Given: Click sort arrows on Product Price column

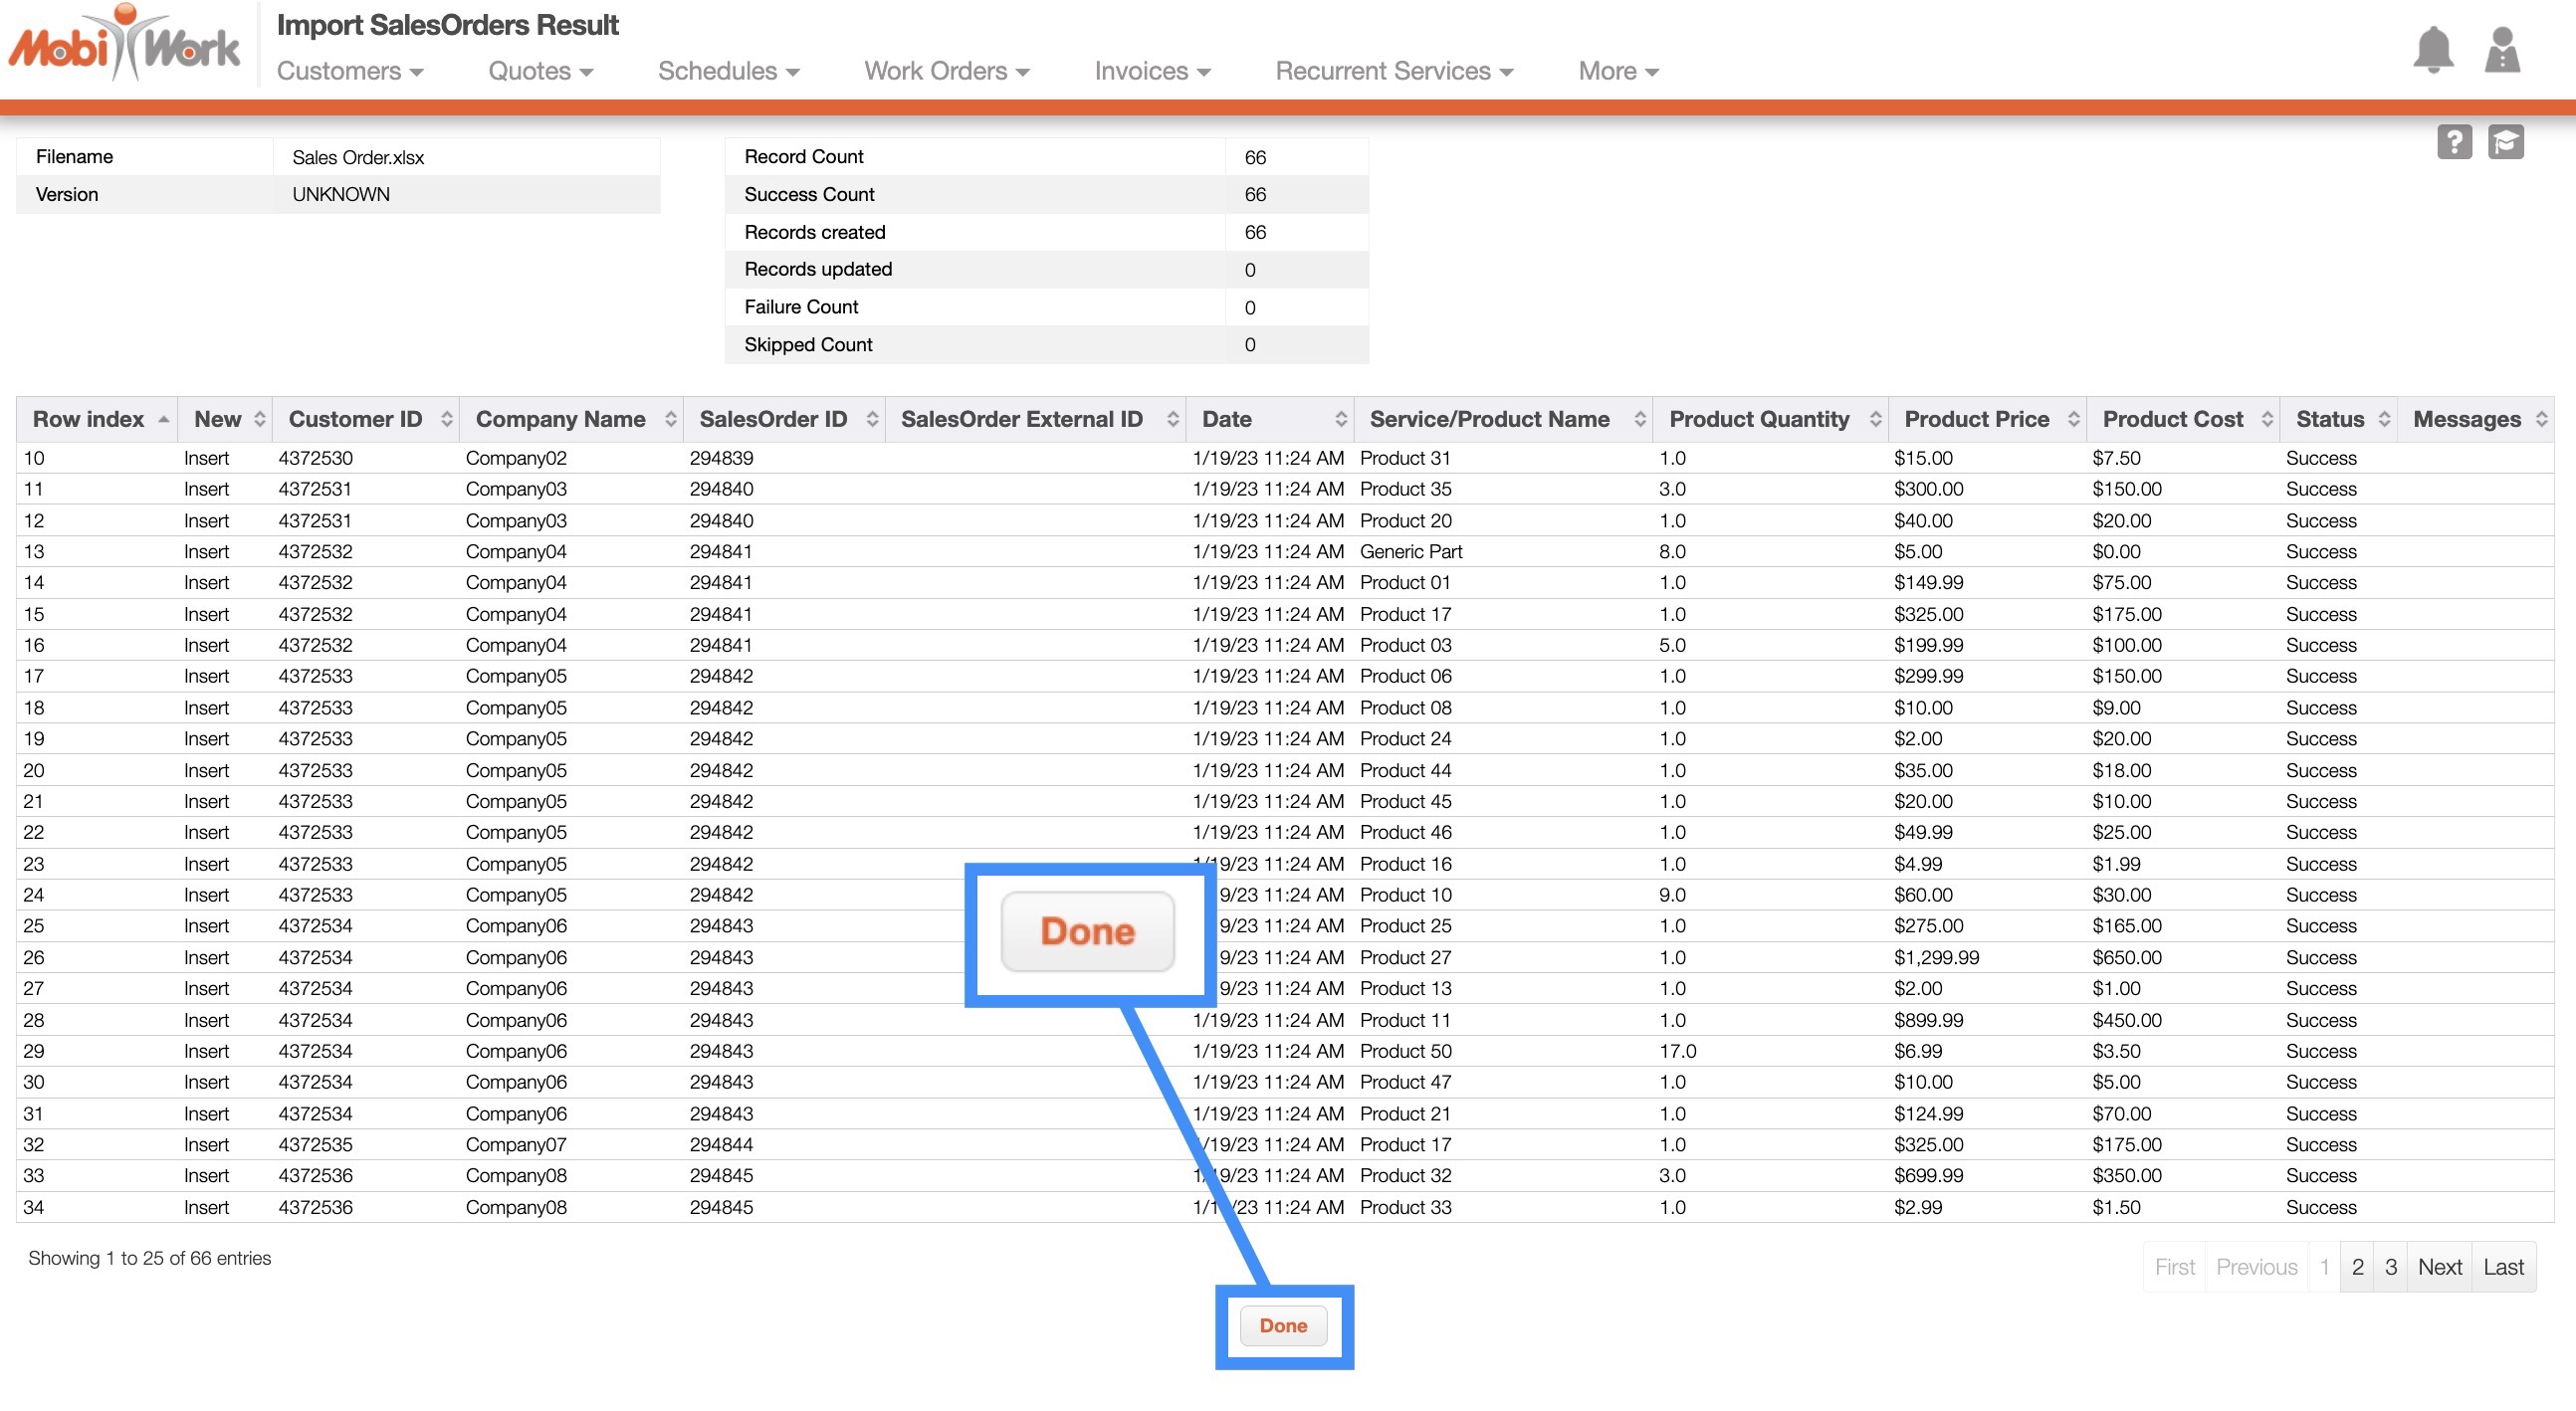Looking at the screenshot, I should pos(2073,419).
